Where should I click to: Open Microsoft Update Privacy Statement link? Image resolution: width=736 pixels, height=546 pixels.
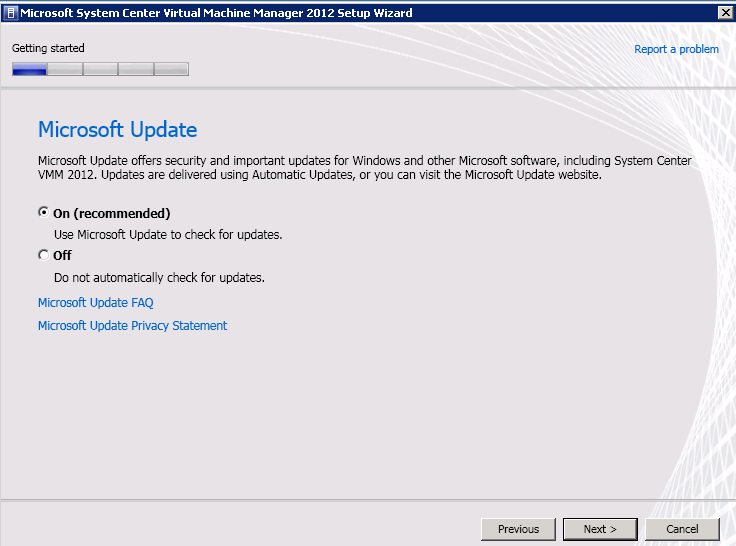[132, 326]
